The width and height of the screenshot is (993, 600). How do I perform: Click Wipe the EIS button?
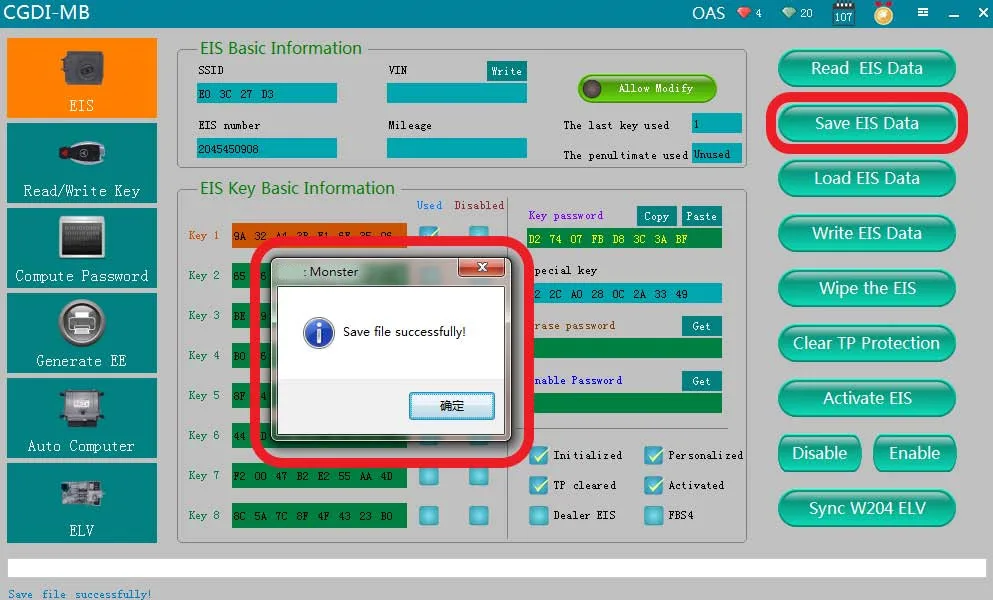click(866, 289)
